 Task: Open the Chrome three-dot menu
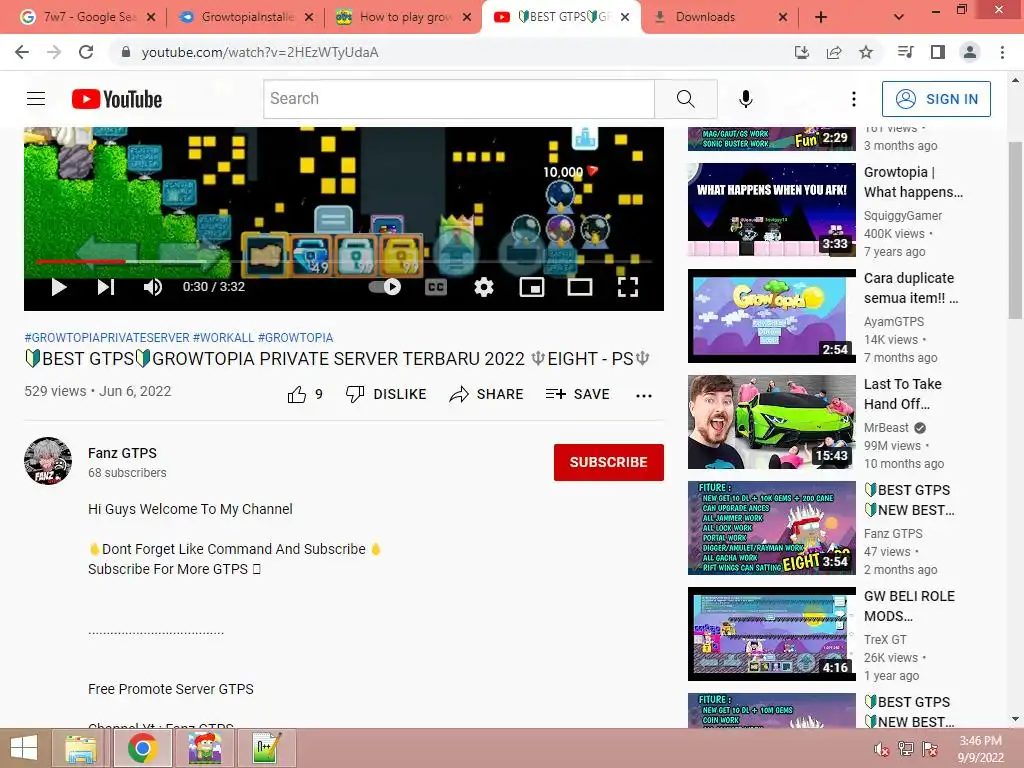(x=1002, y=52)
